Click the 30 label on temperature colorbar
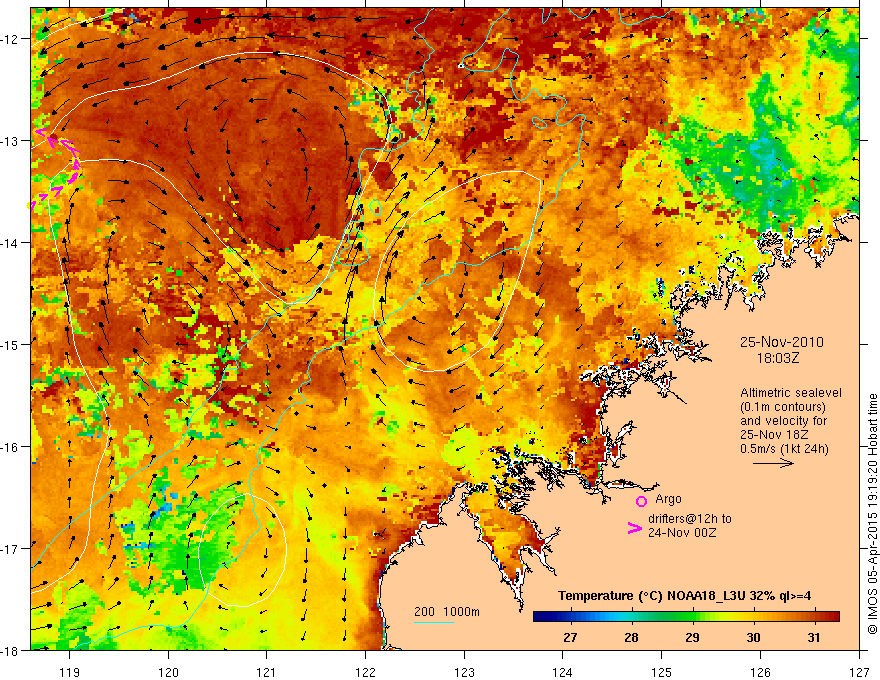Image resolution: width=880 pixels, height=680 pixels. 753,637
